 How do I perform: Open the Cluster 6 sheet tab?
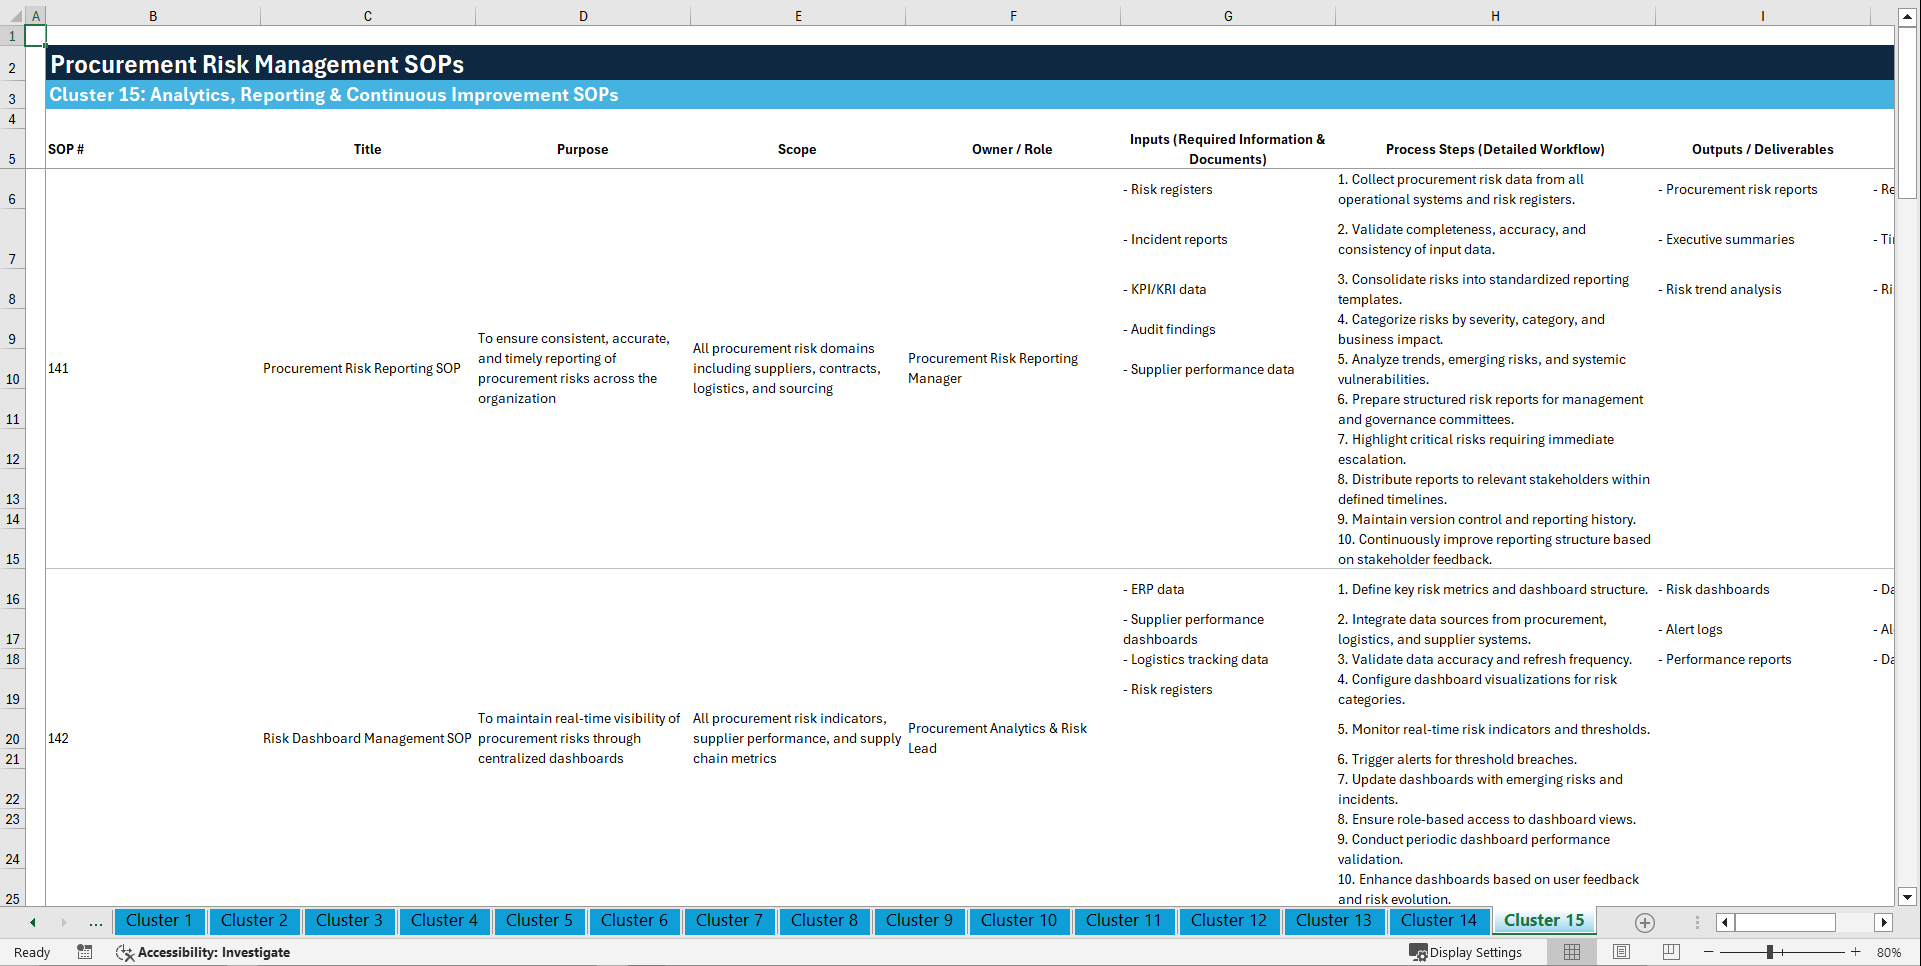(x=634, y=920)
